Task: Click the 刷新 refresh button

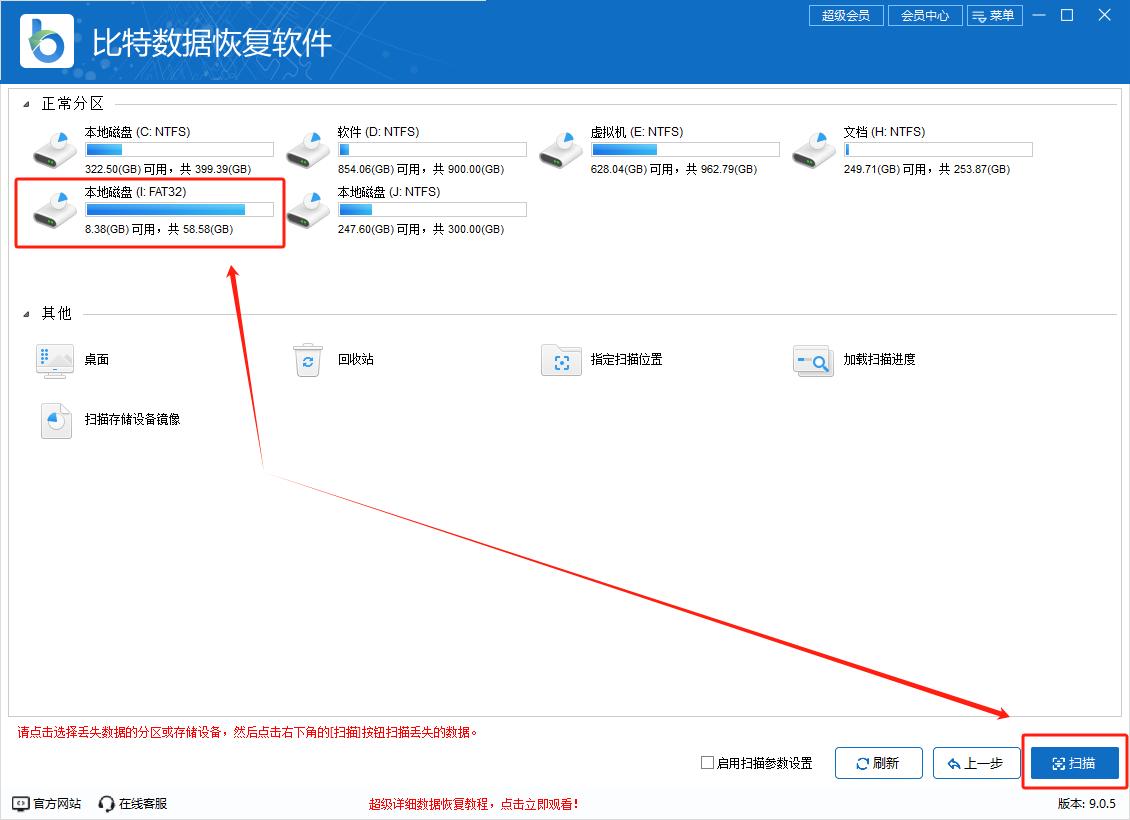Action: (878, 763)
